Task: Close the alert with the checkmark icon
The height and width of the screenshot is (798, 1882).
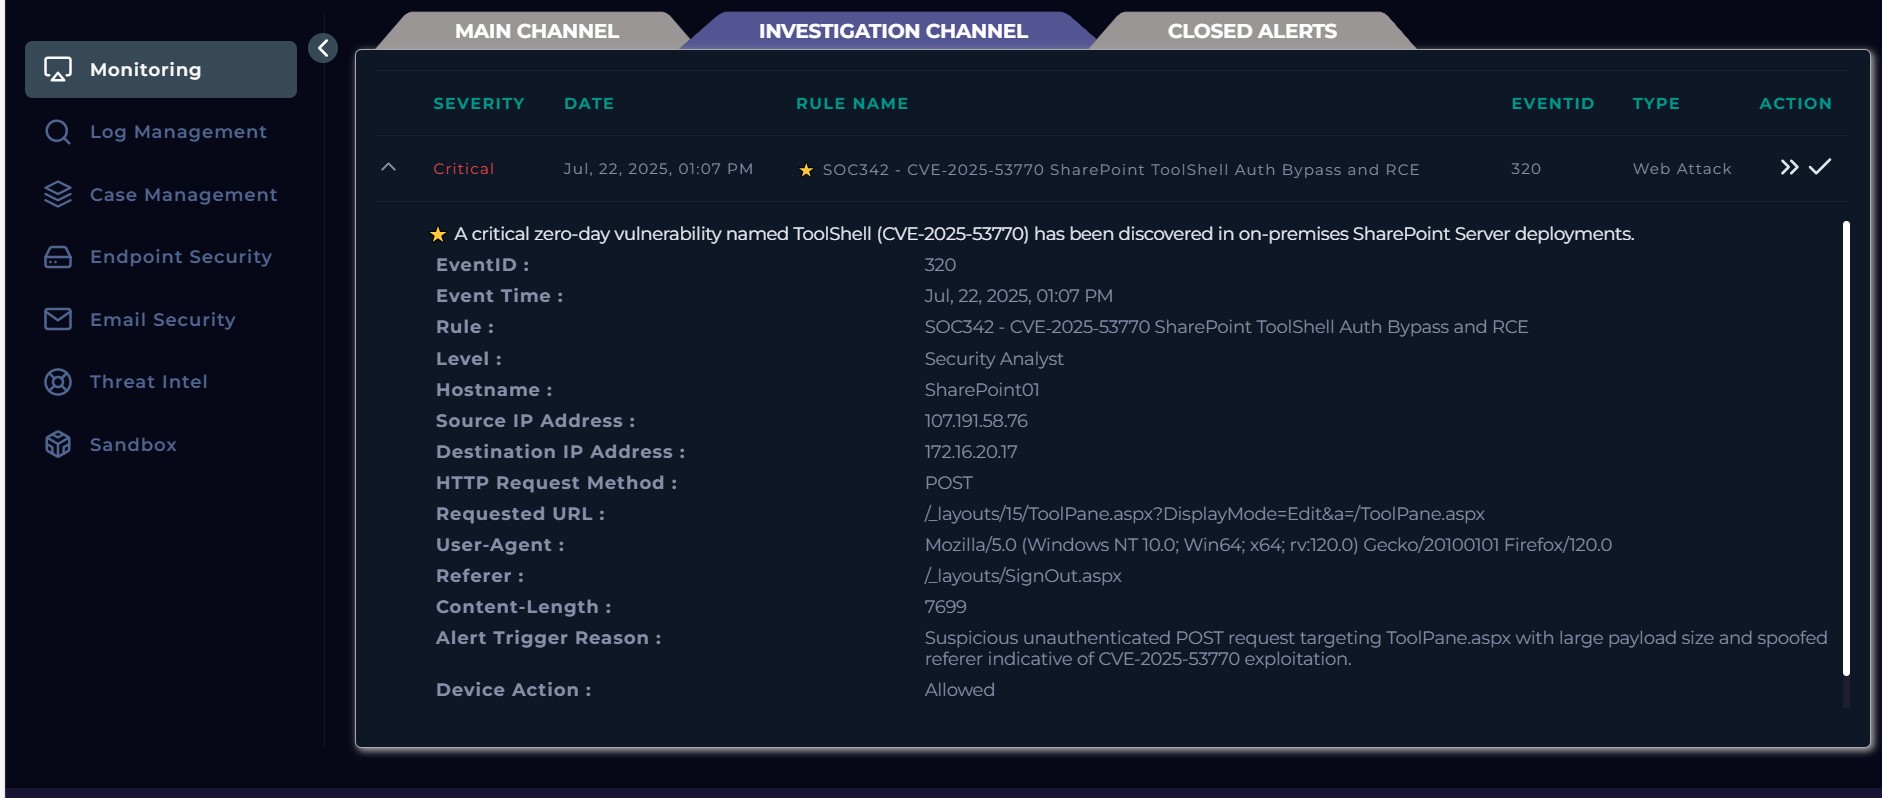Action: (1820, 166)
